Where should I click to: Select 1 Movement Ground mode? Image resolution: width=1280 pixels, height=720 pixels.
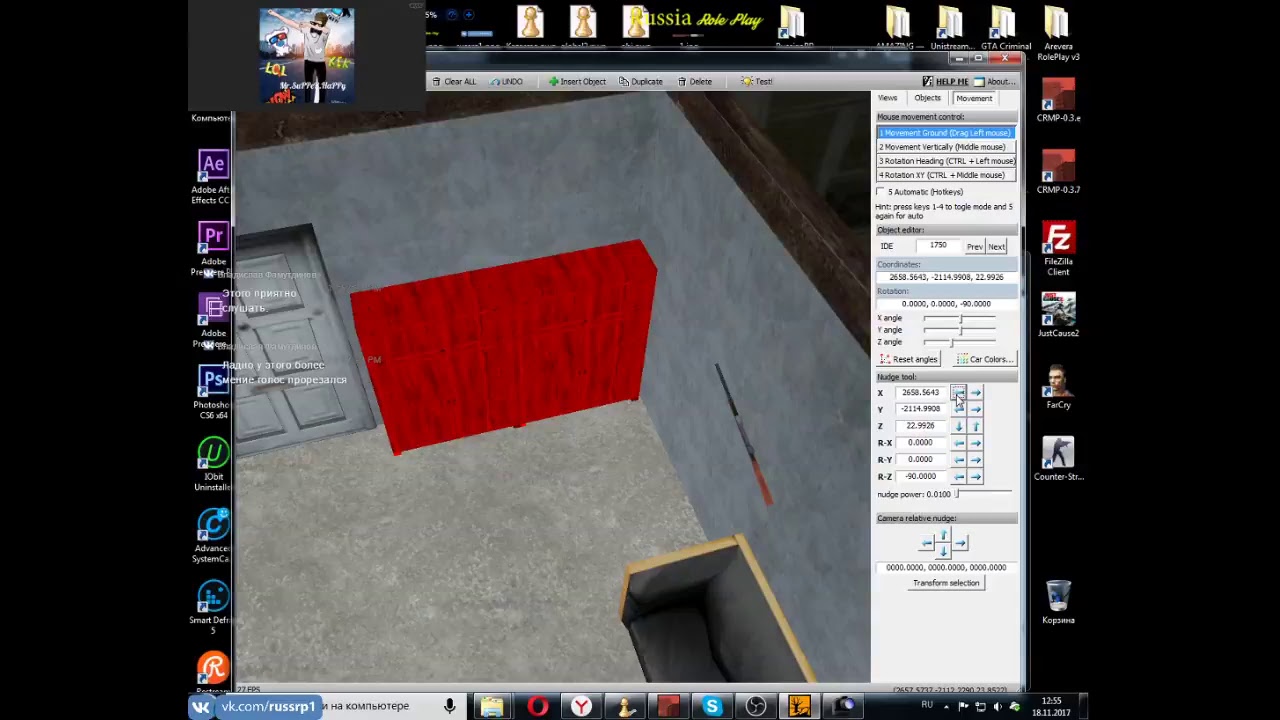[945, 133]
